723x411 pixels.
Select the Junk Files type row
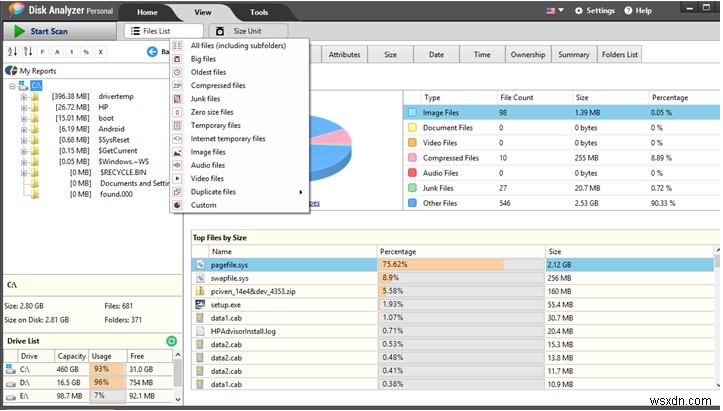(562, 188)
